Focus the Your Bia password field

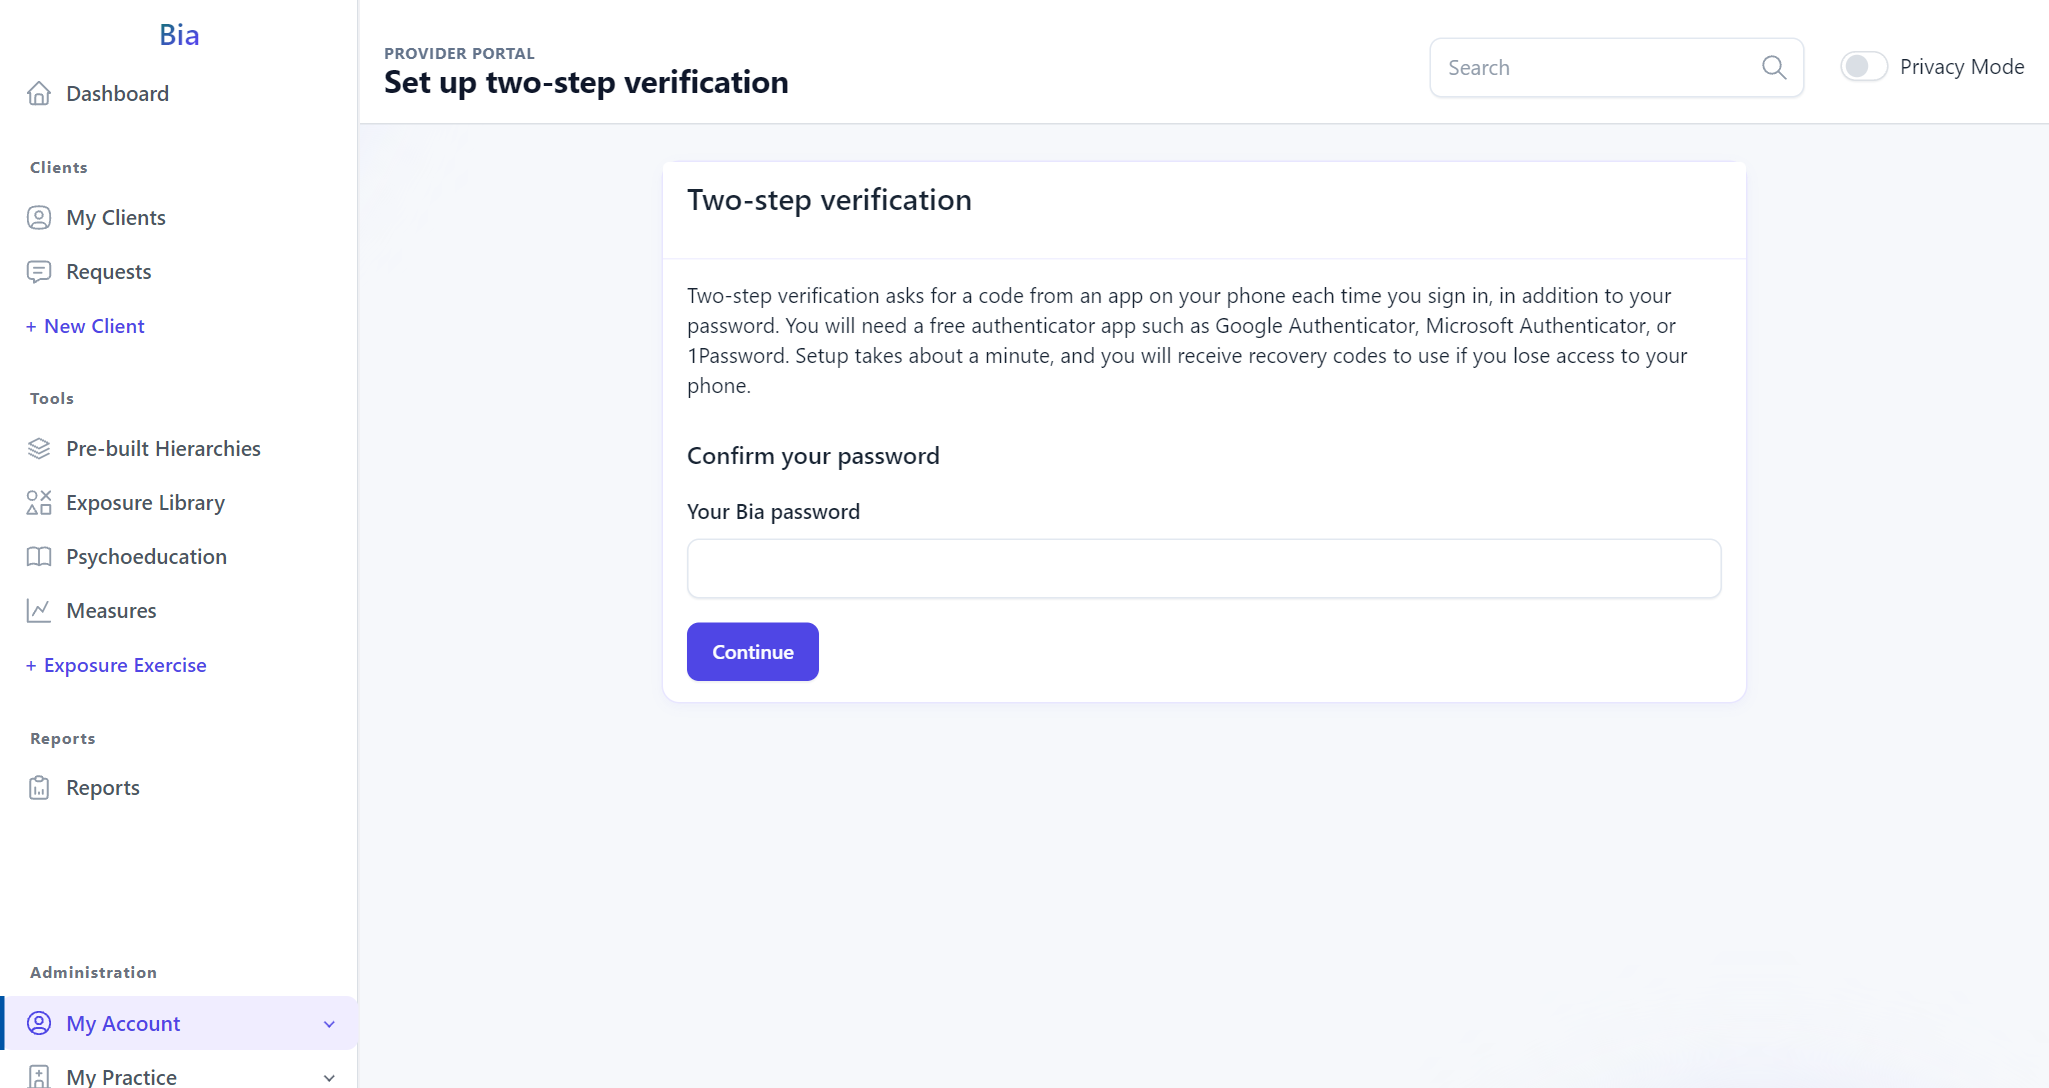coord(1204,569)
